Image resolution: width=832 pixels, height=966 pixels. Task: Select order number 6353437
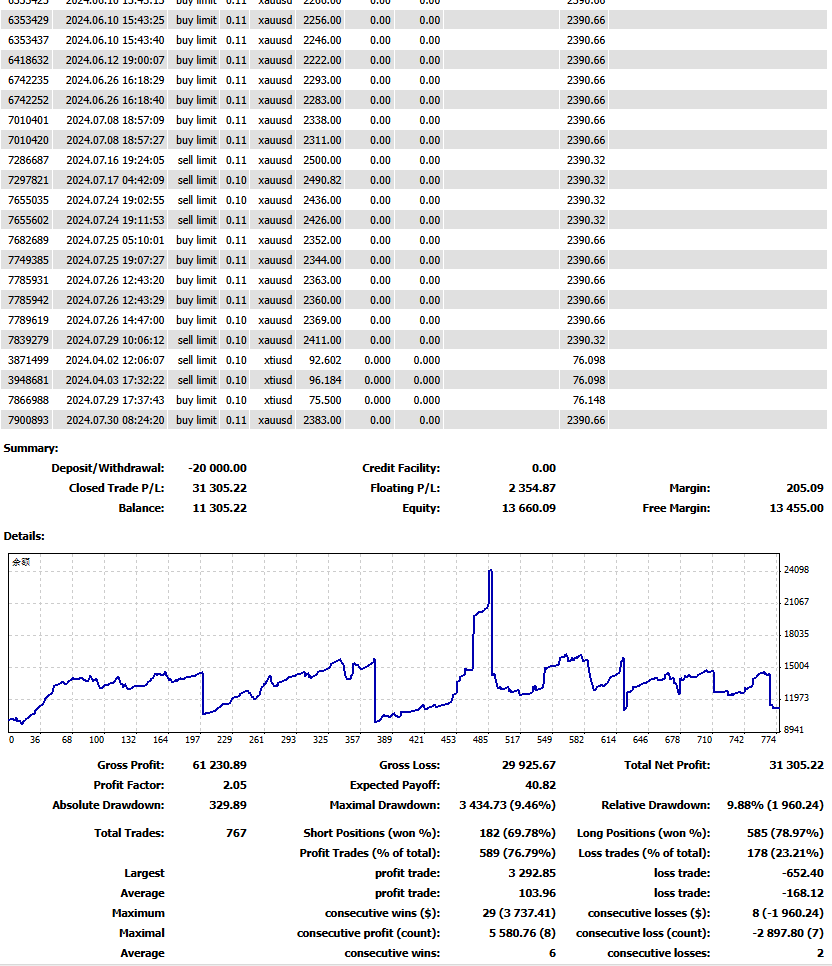[28, 40]
